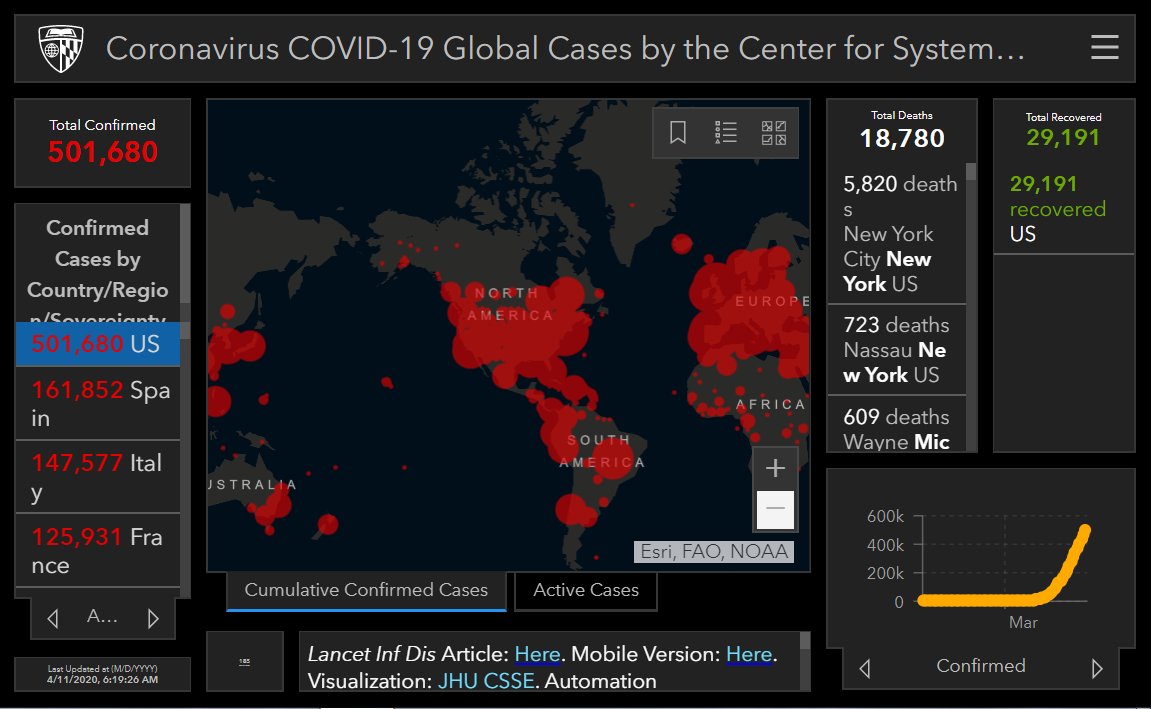The width and height of the screenshot is (1151, 709).
Task: Click the NORTH AMERICA map label
Action: (x=509, y=304)
